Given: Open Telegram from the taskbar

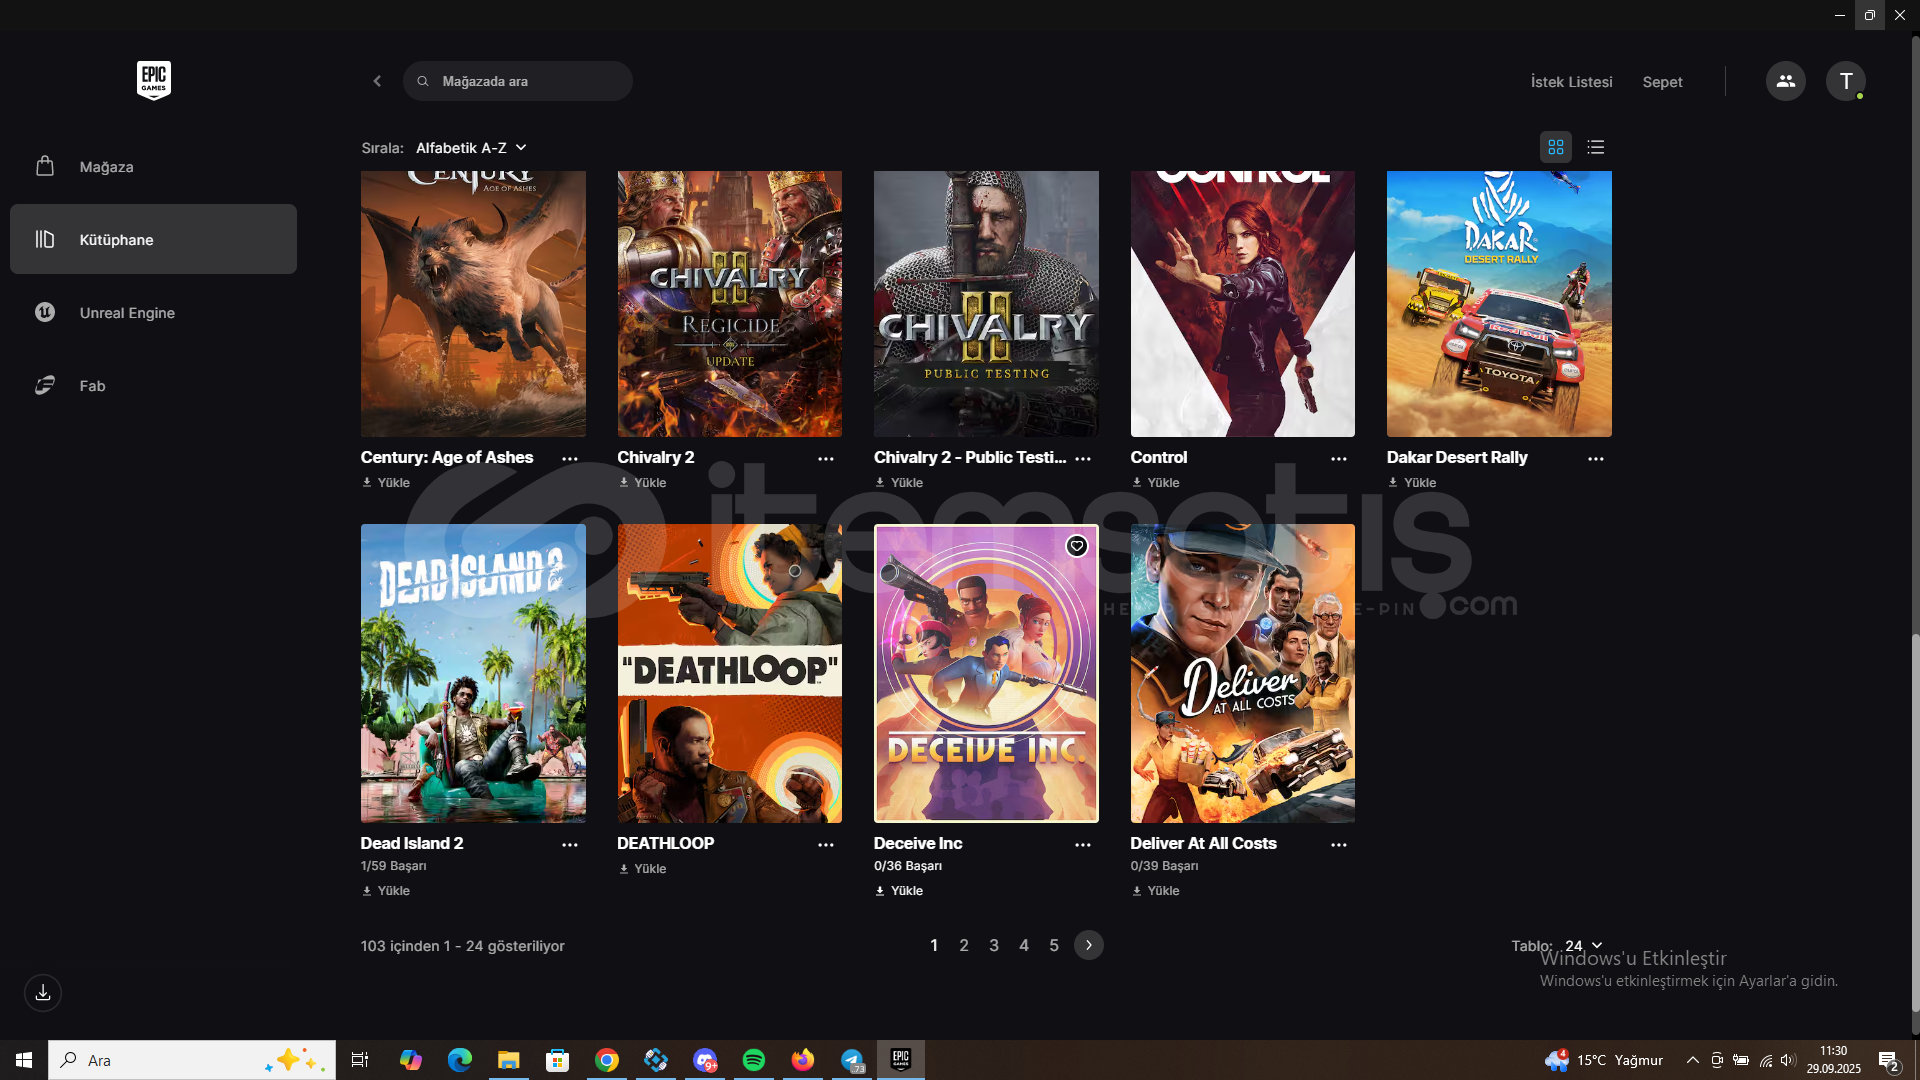Looking at the screenshot, I should [x=852, y=1060].
